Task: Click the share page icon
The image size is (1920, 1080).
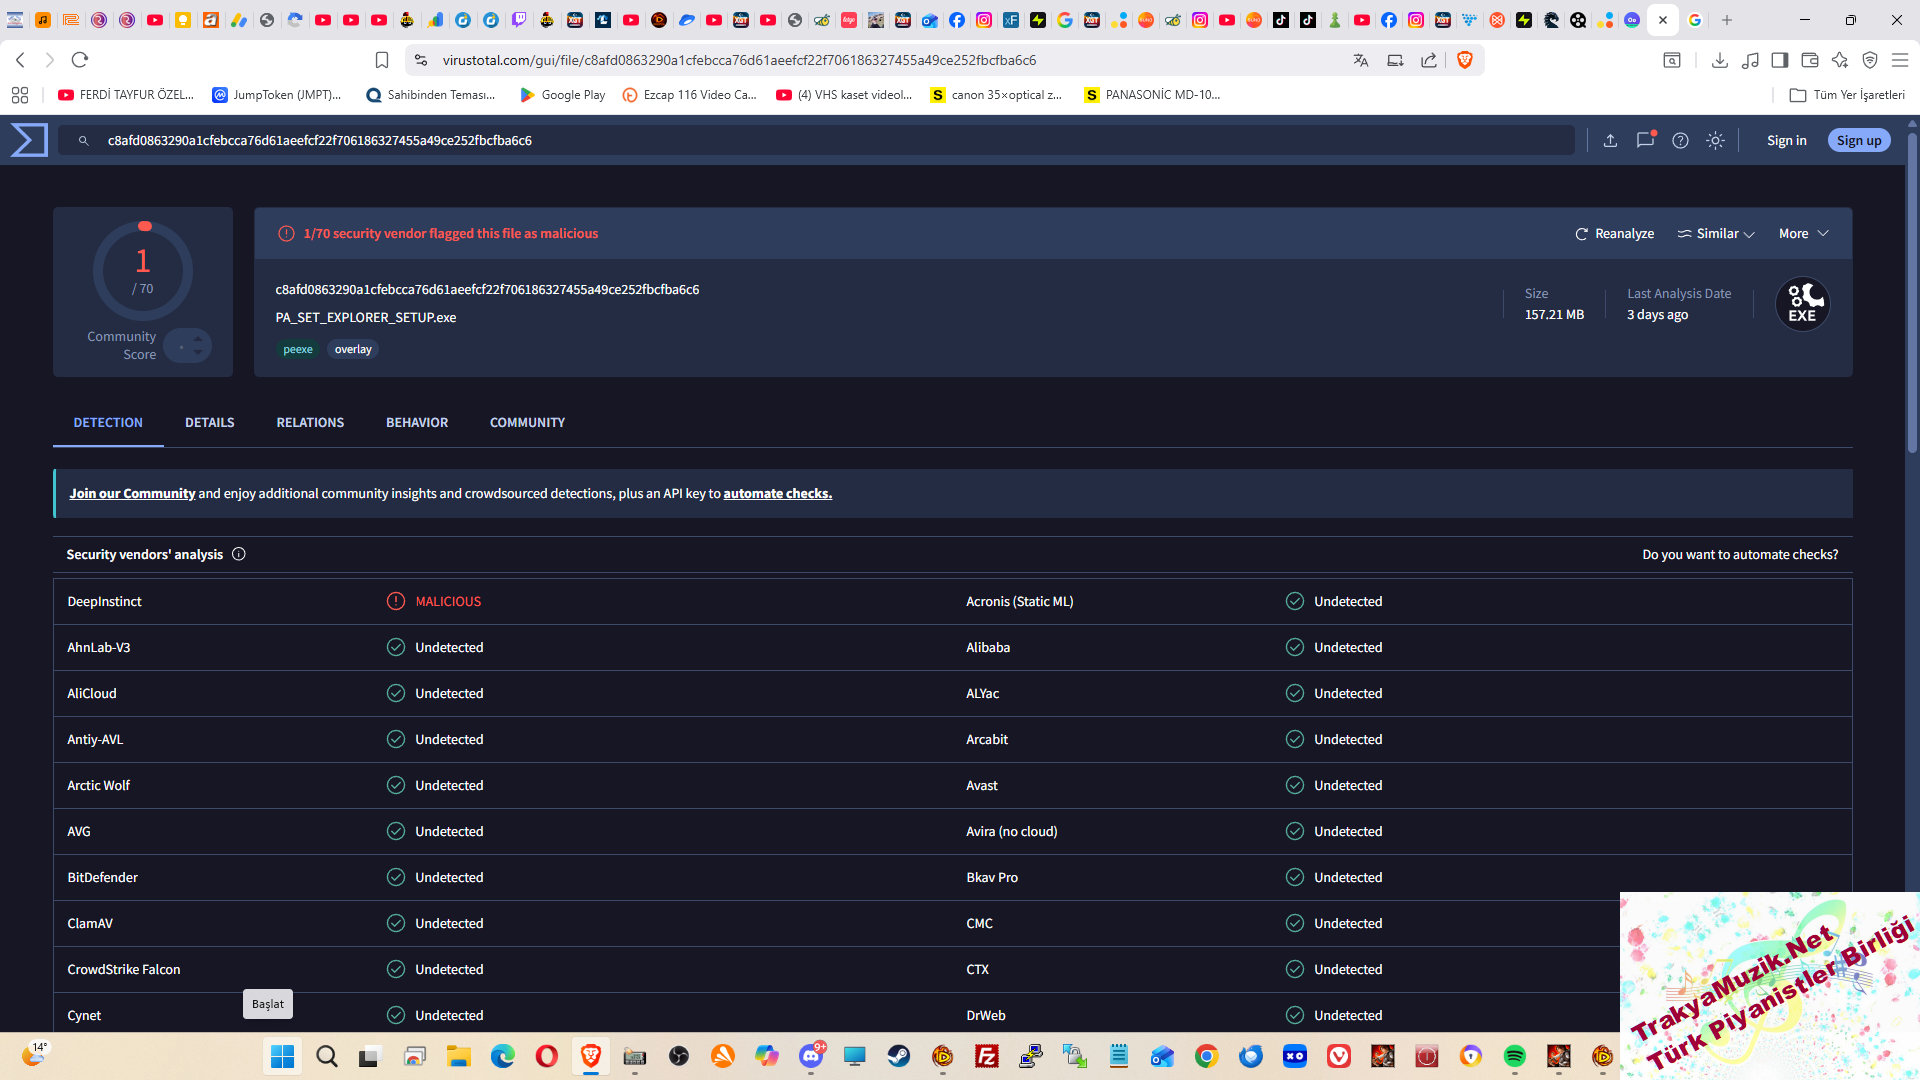Action: tap(1429, 61)
